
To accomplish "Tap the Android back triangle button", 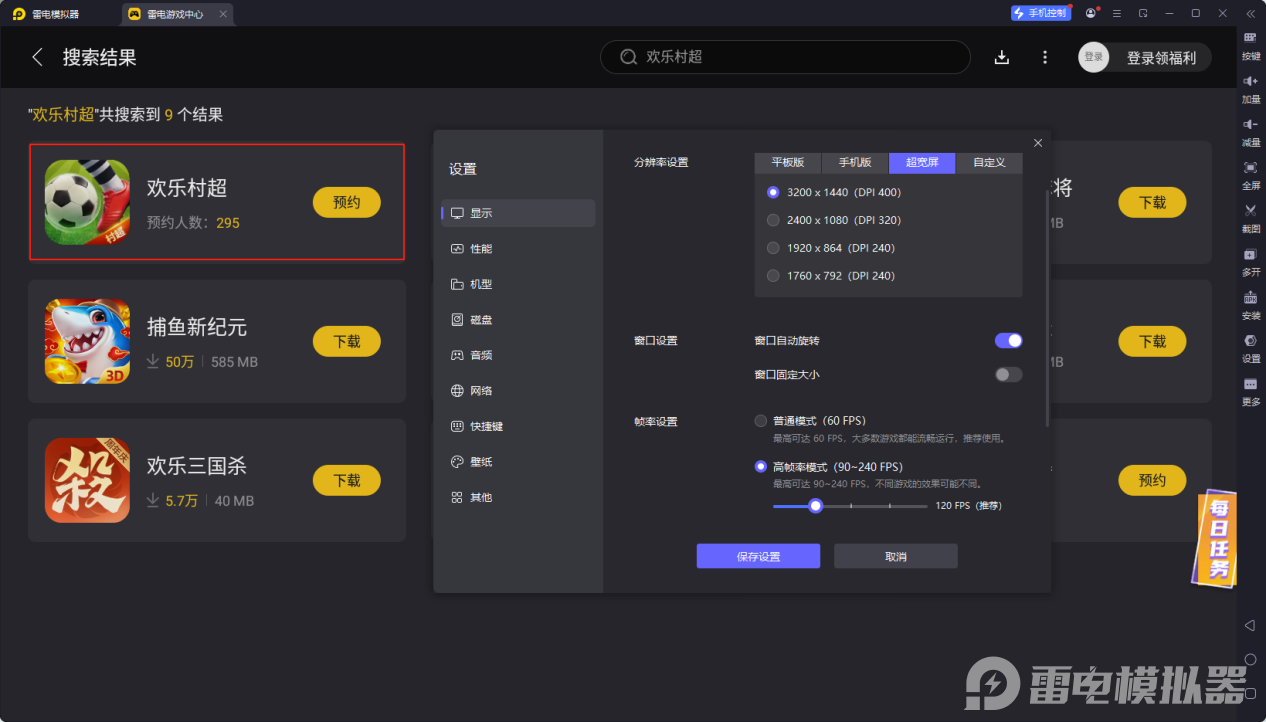I will (x=1250, y=625).
